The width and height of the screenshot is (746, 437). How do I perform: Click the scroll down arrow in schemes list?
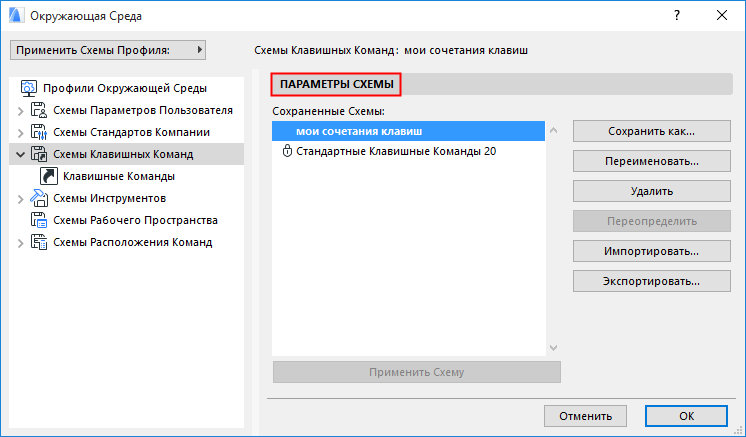(551, 346)
